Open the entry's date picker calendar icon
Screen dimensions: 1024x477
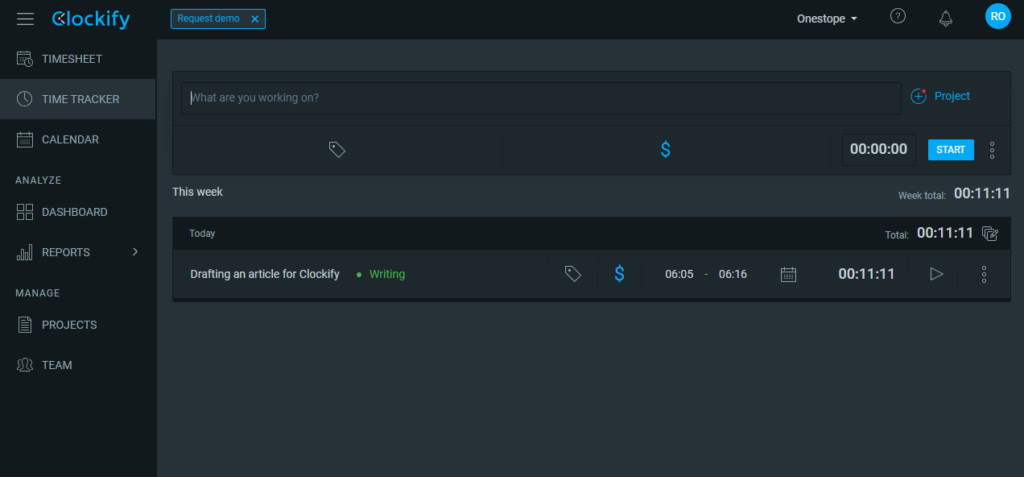[x=788, y=274]
